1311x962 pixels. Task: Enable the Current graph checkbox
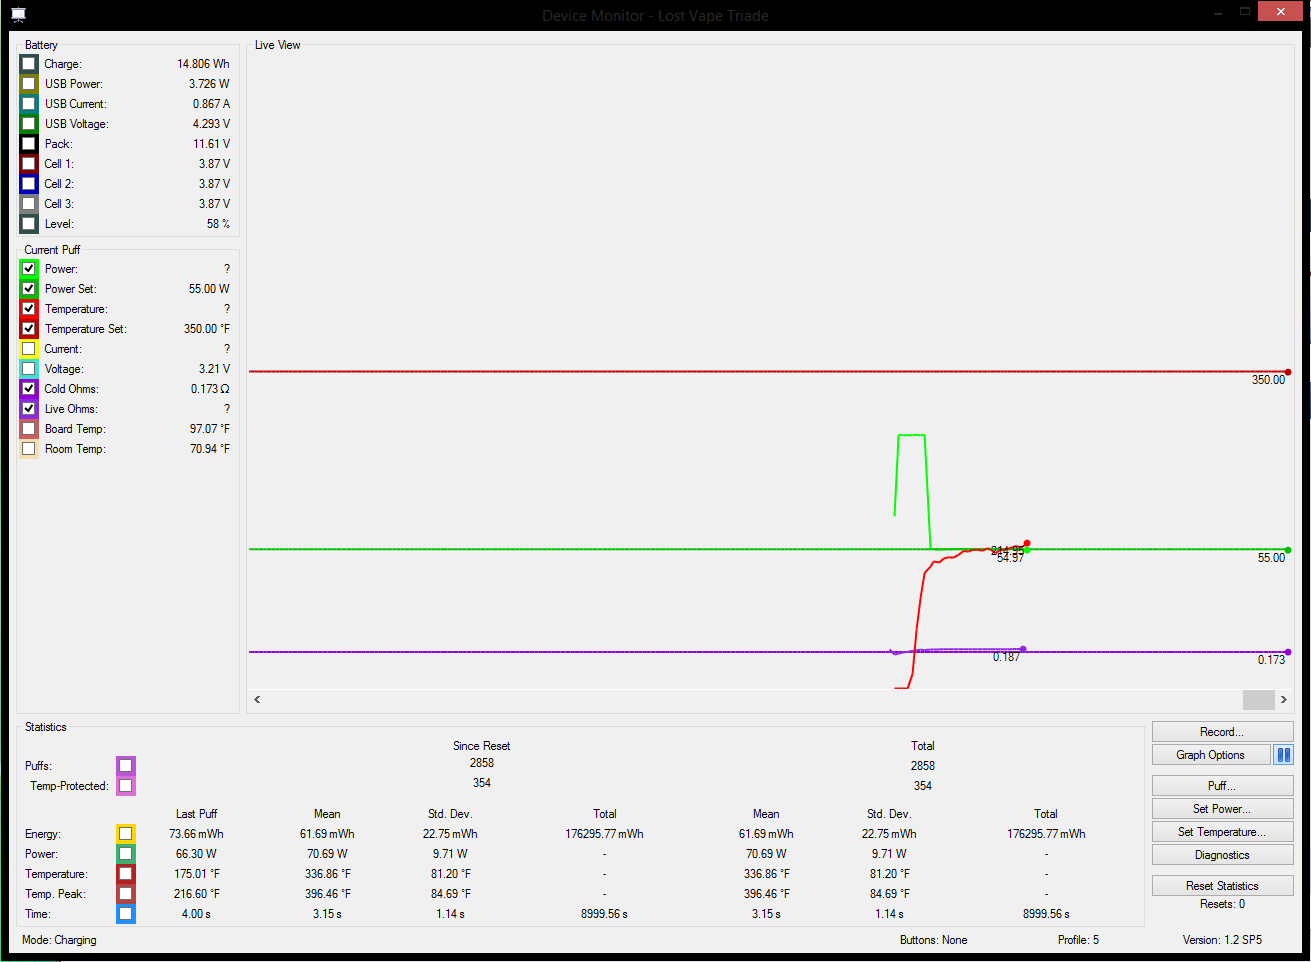pos(29,349)
